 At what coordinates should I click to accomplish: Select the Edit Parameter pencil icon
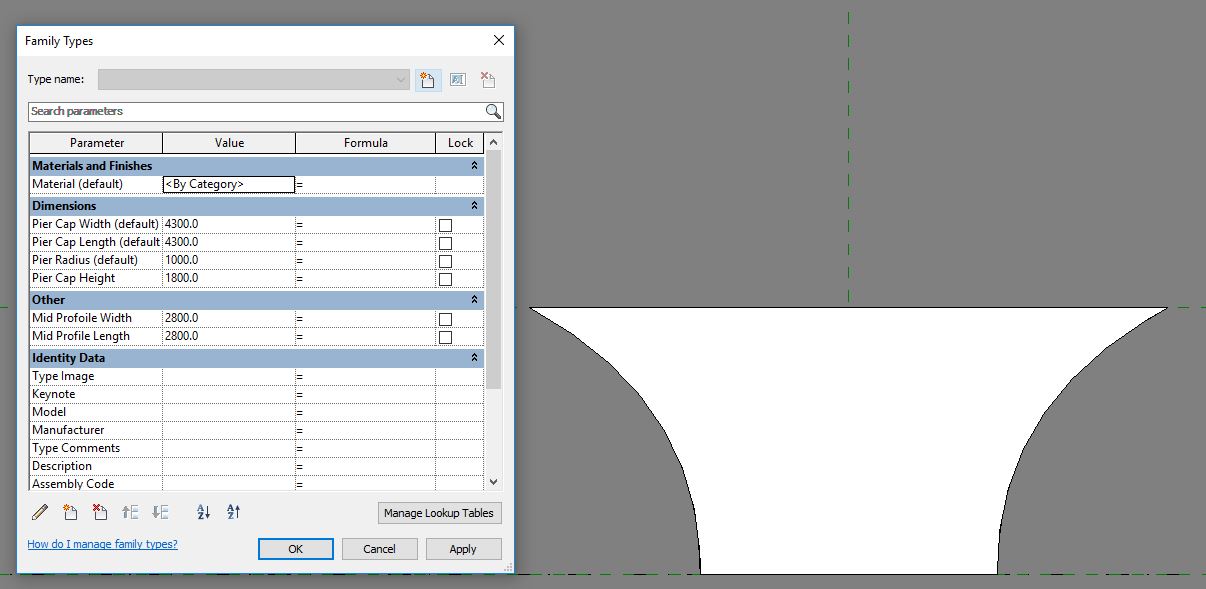[x=41, y=512]
